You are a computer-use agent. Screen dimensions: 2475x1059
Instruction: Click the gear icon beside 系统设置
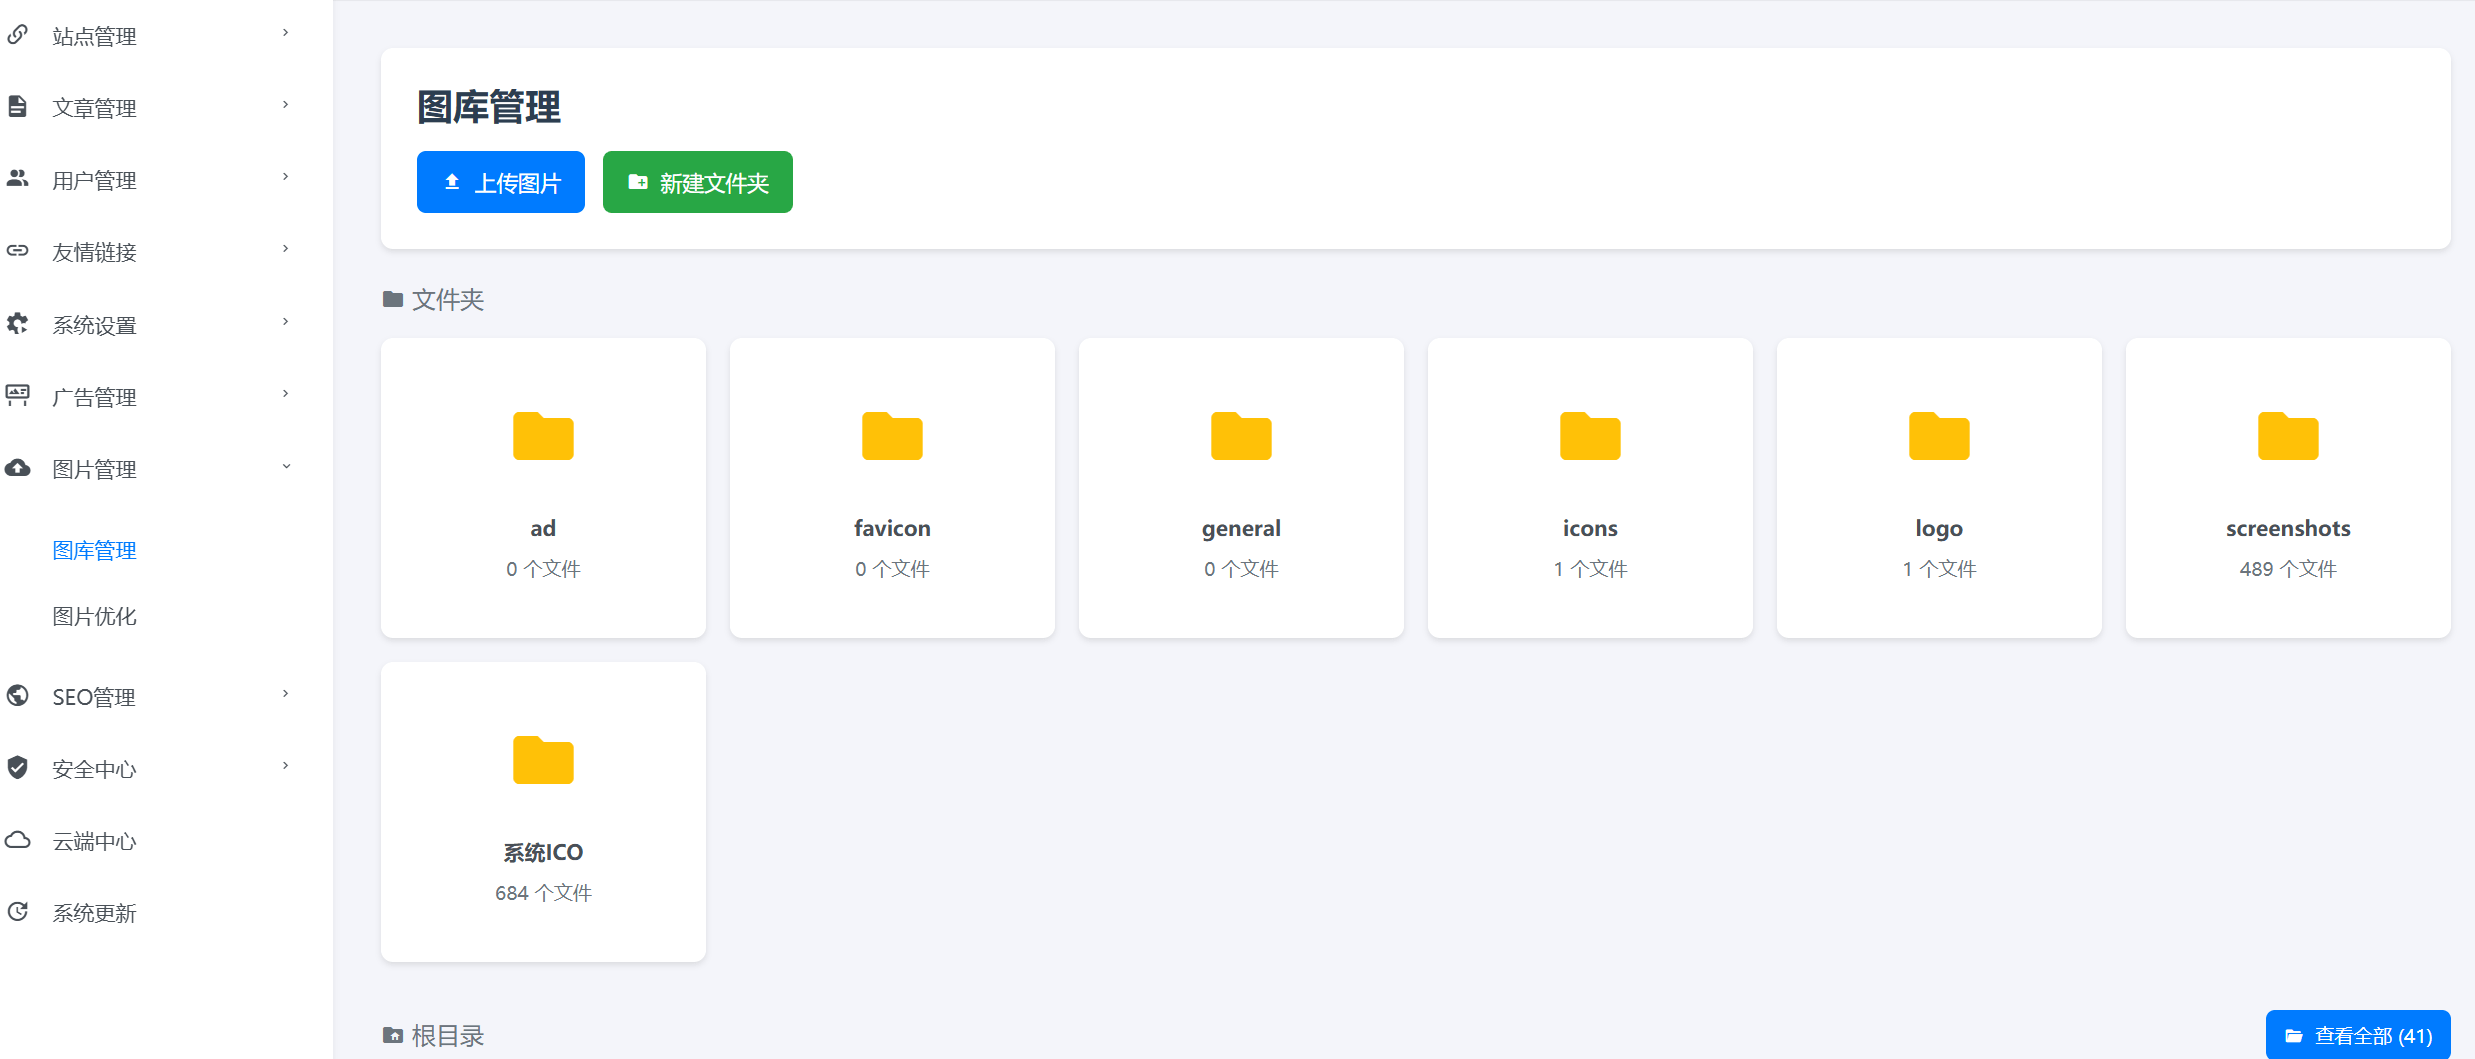[x=17, y=323]
